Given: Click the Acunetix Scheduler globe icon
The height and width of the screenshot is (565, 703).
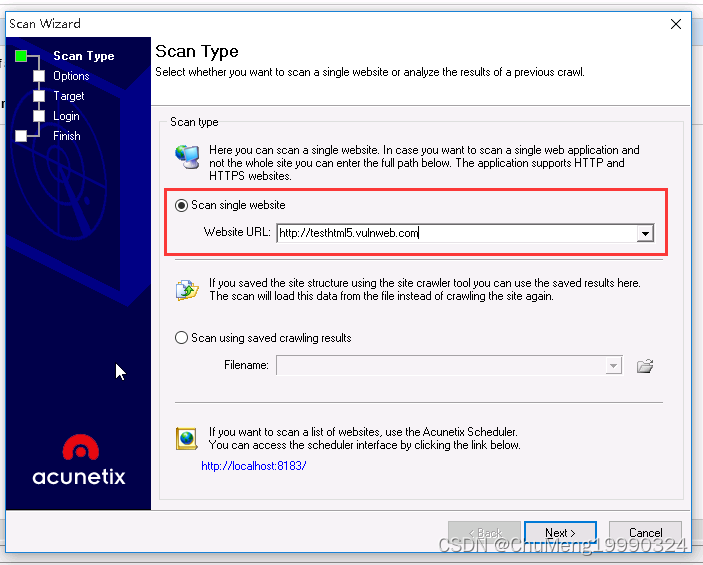Looking at the screenshot, I should coord(186,439).
